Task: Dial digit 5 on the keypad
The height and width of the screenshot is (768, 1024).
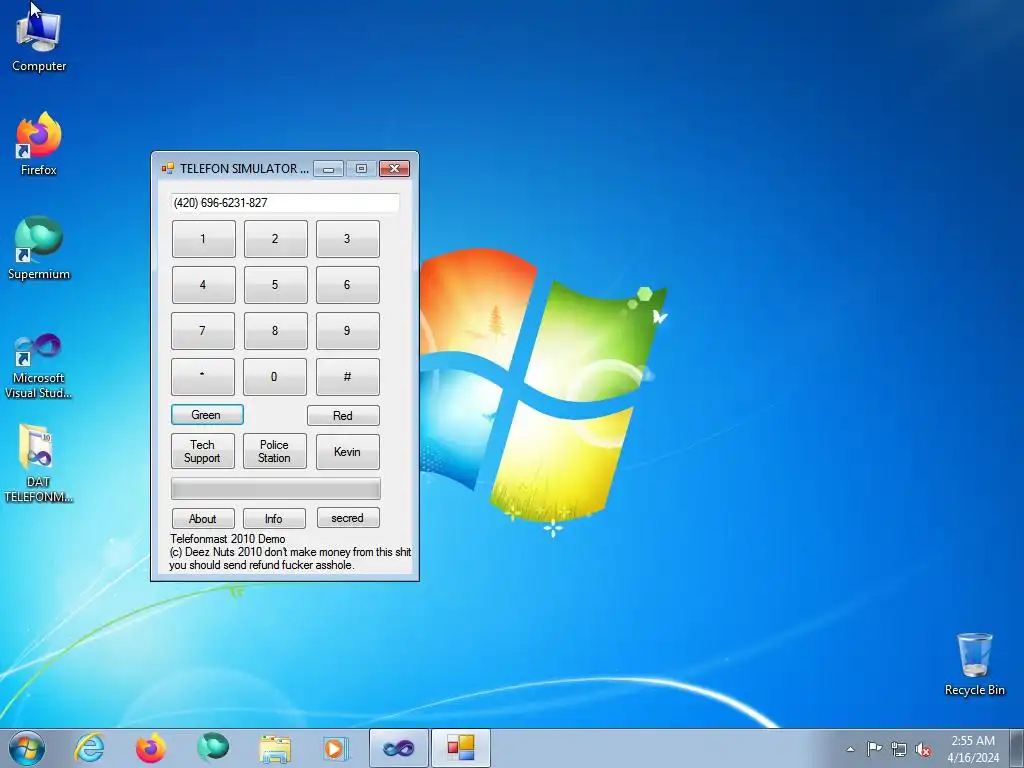Action: [x=275, y=285]
